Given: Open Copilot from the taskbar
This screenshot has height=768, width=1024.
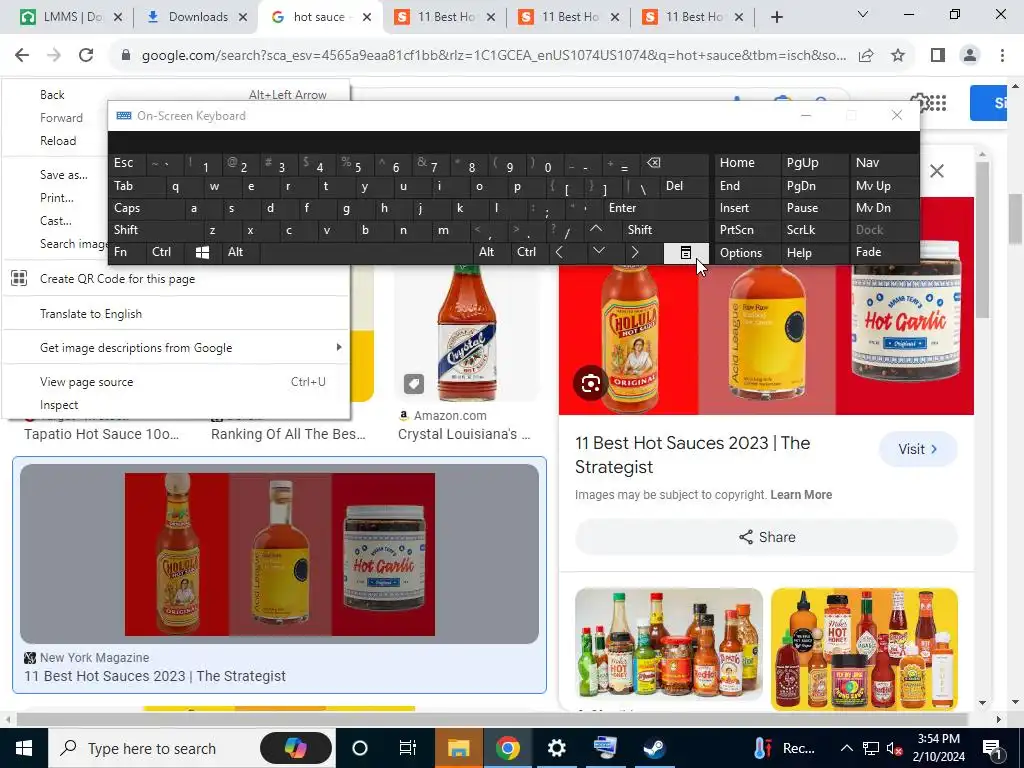Looking at the screenshot, I should [x=295, y=748].
